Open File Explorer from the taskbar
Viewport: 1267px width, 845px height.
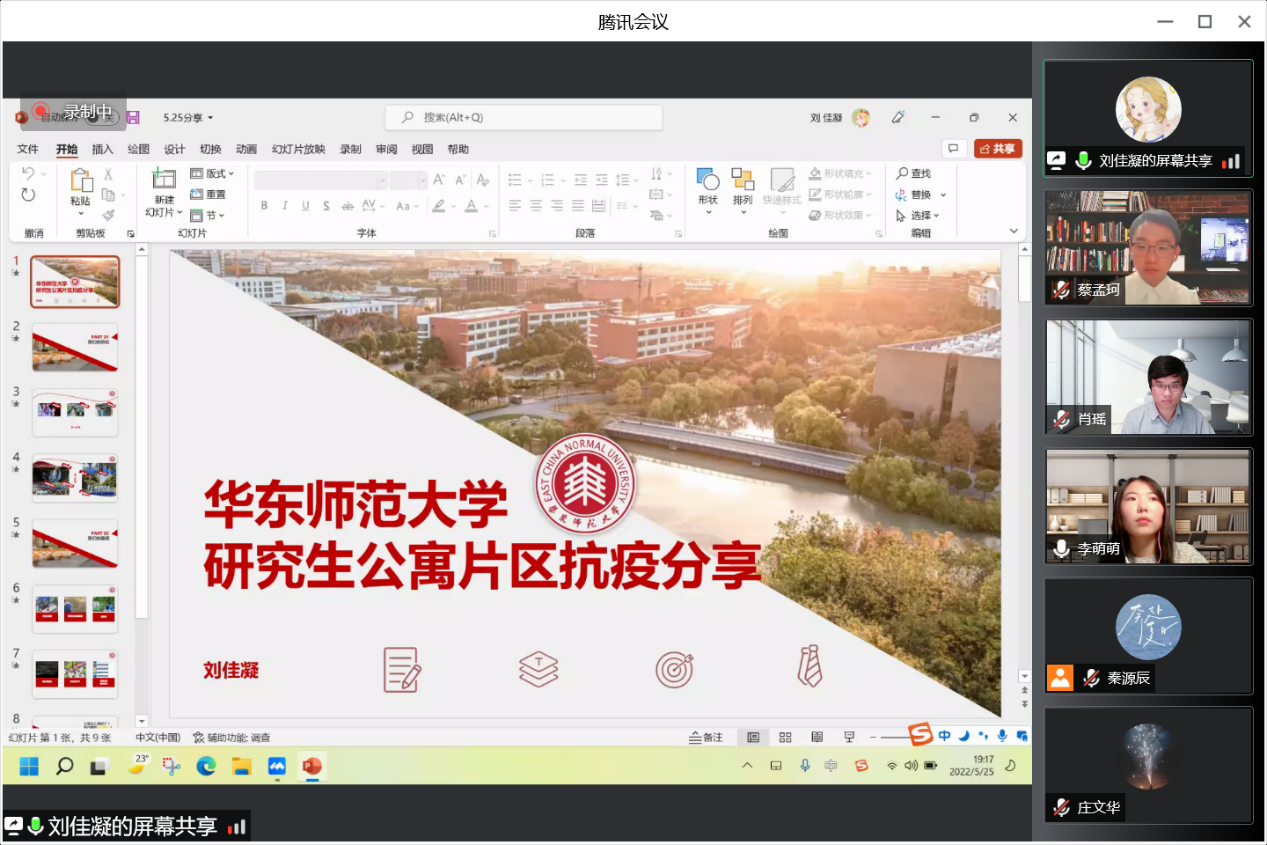click(x=241, y=767)
